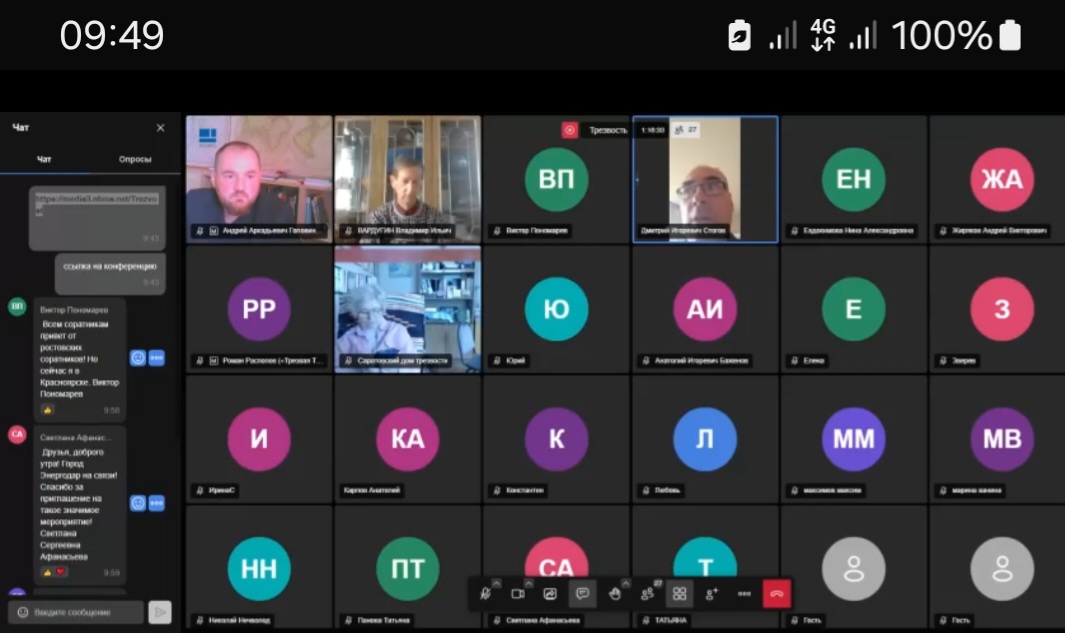Click the send message arrow icon

(x=159, y=612)
